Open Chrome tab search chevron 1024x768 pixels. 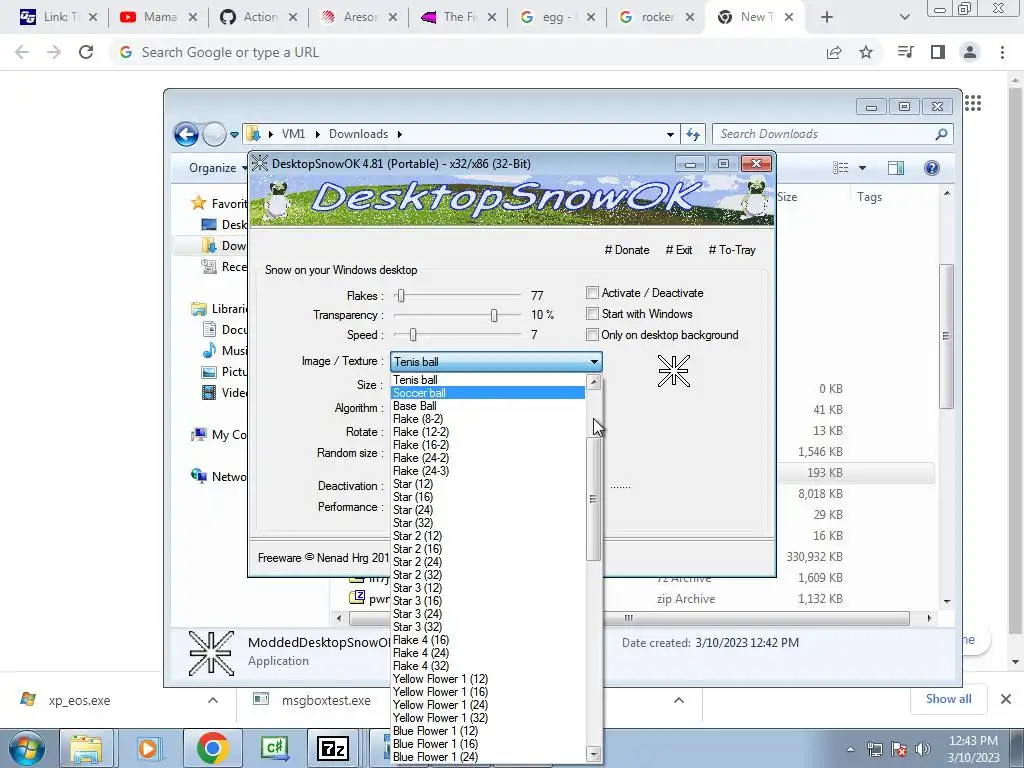click(904, 17)
